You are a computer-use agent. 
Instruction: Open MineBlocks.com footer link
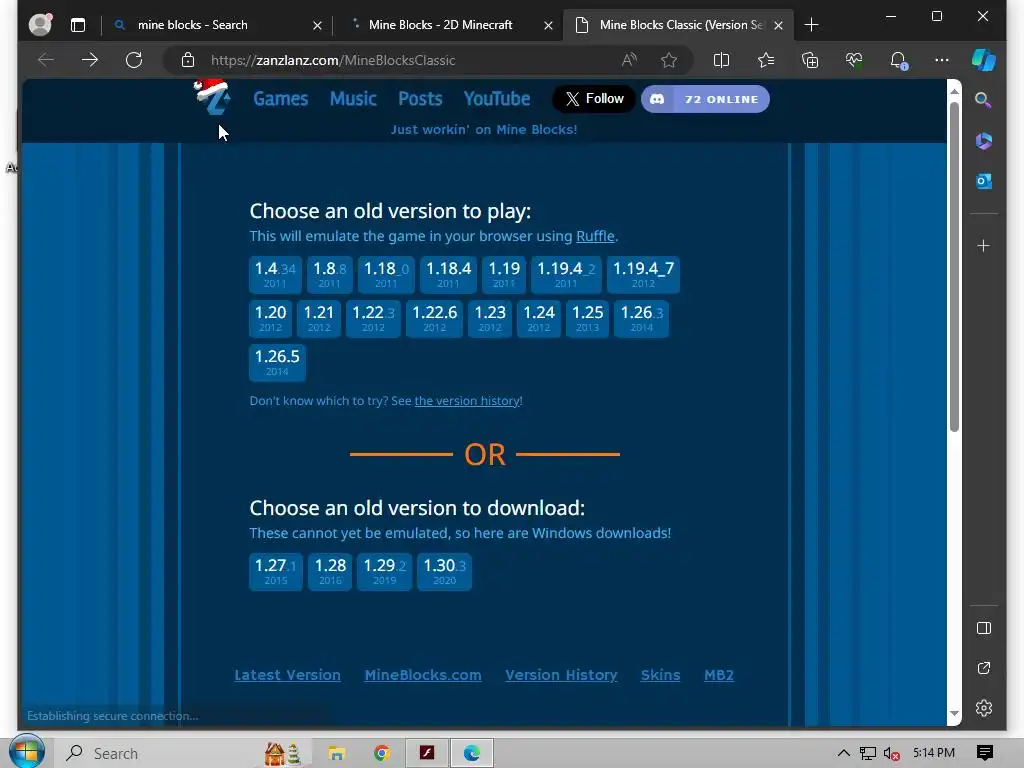[423, 675]
